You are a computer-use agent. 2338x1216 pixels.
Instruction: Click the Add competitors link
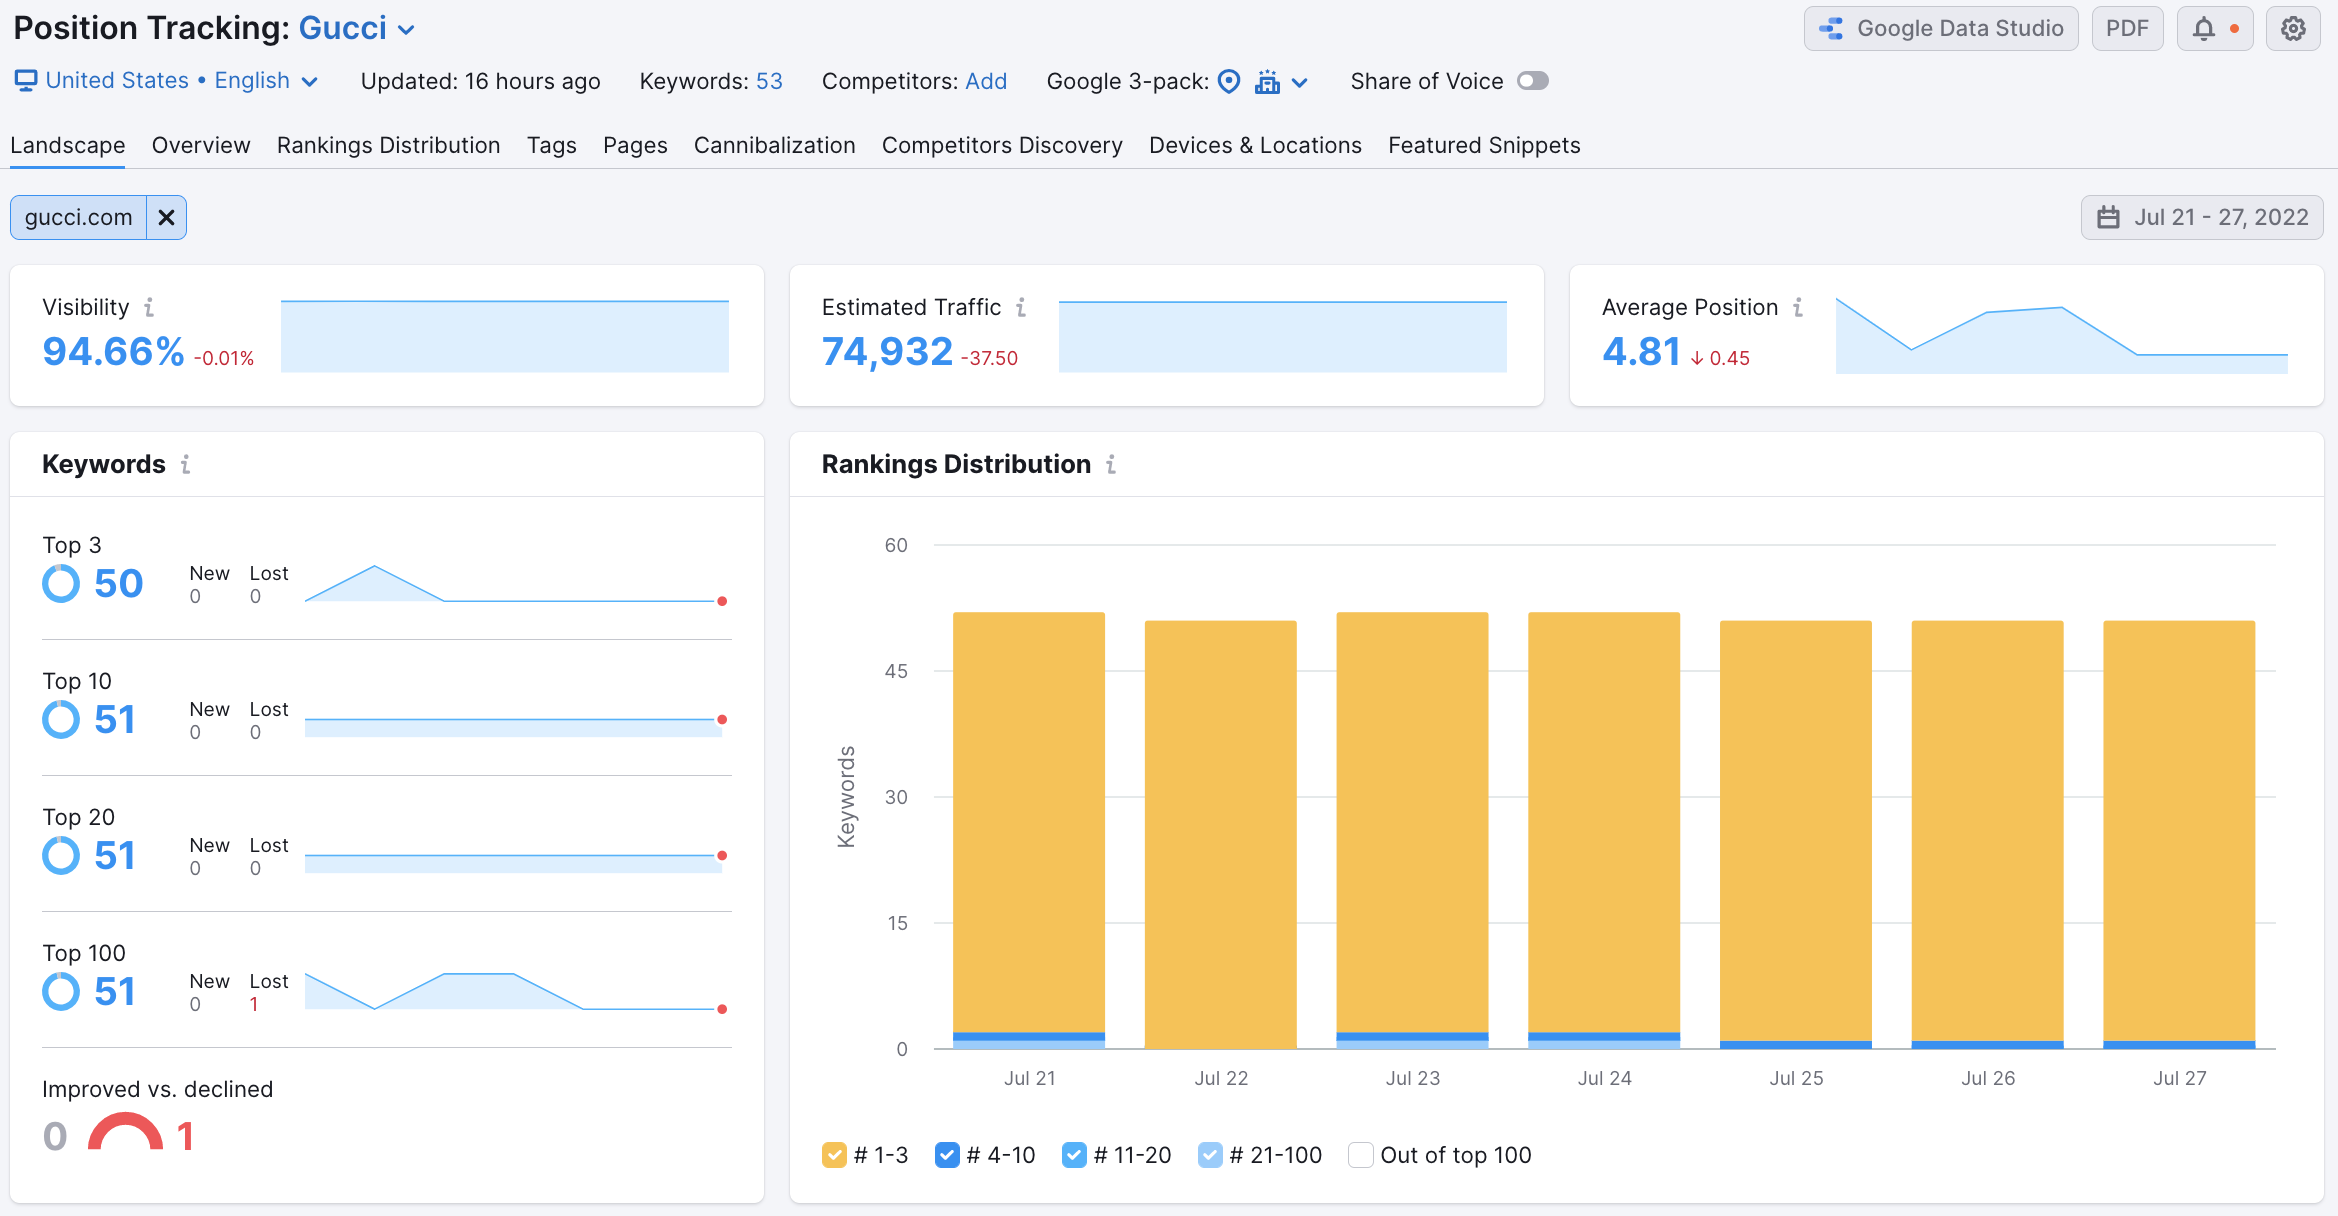pyautogui.click(x=985, y=81)
